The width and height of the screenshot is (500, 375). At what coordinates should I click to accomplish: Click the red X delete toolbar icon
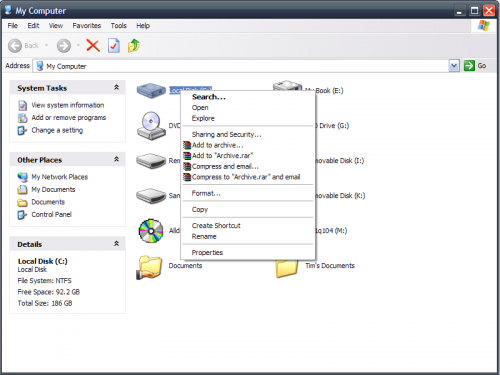coord(93,45)
